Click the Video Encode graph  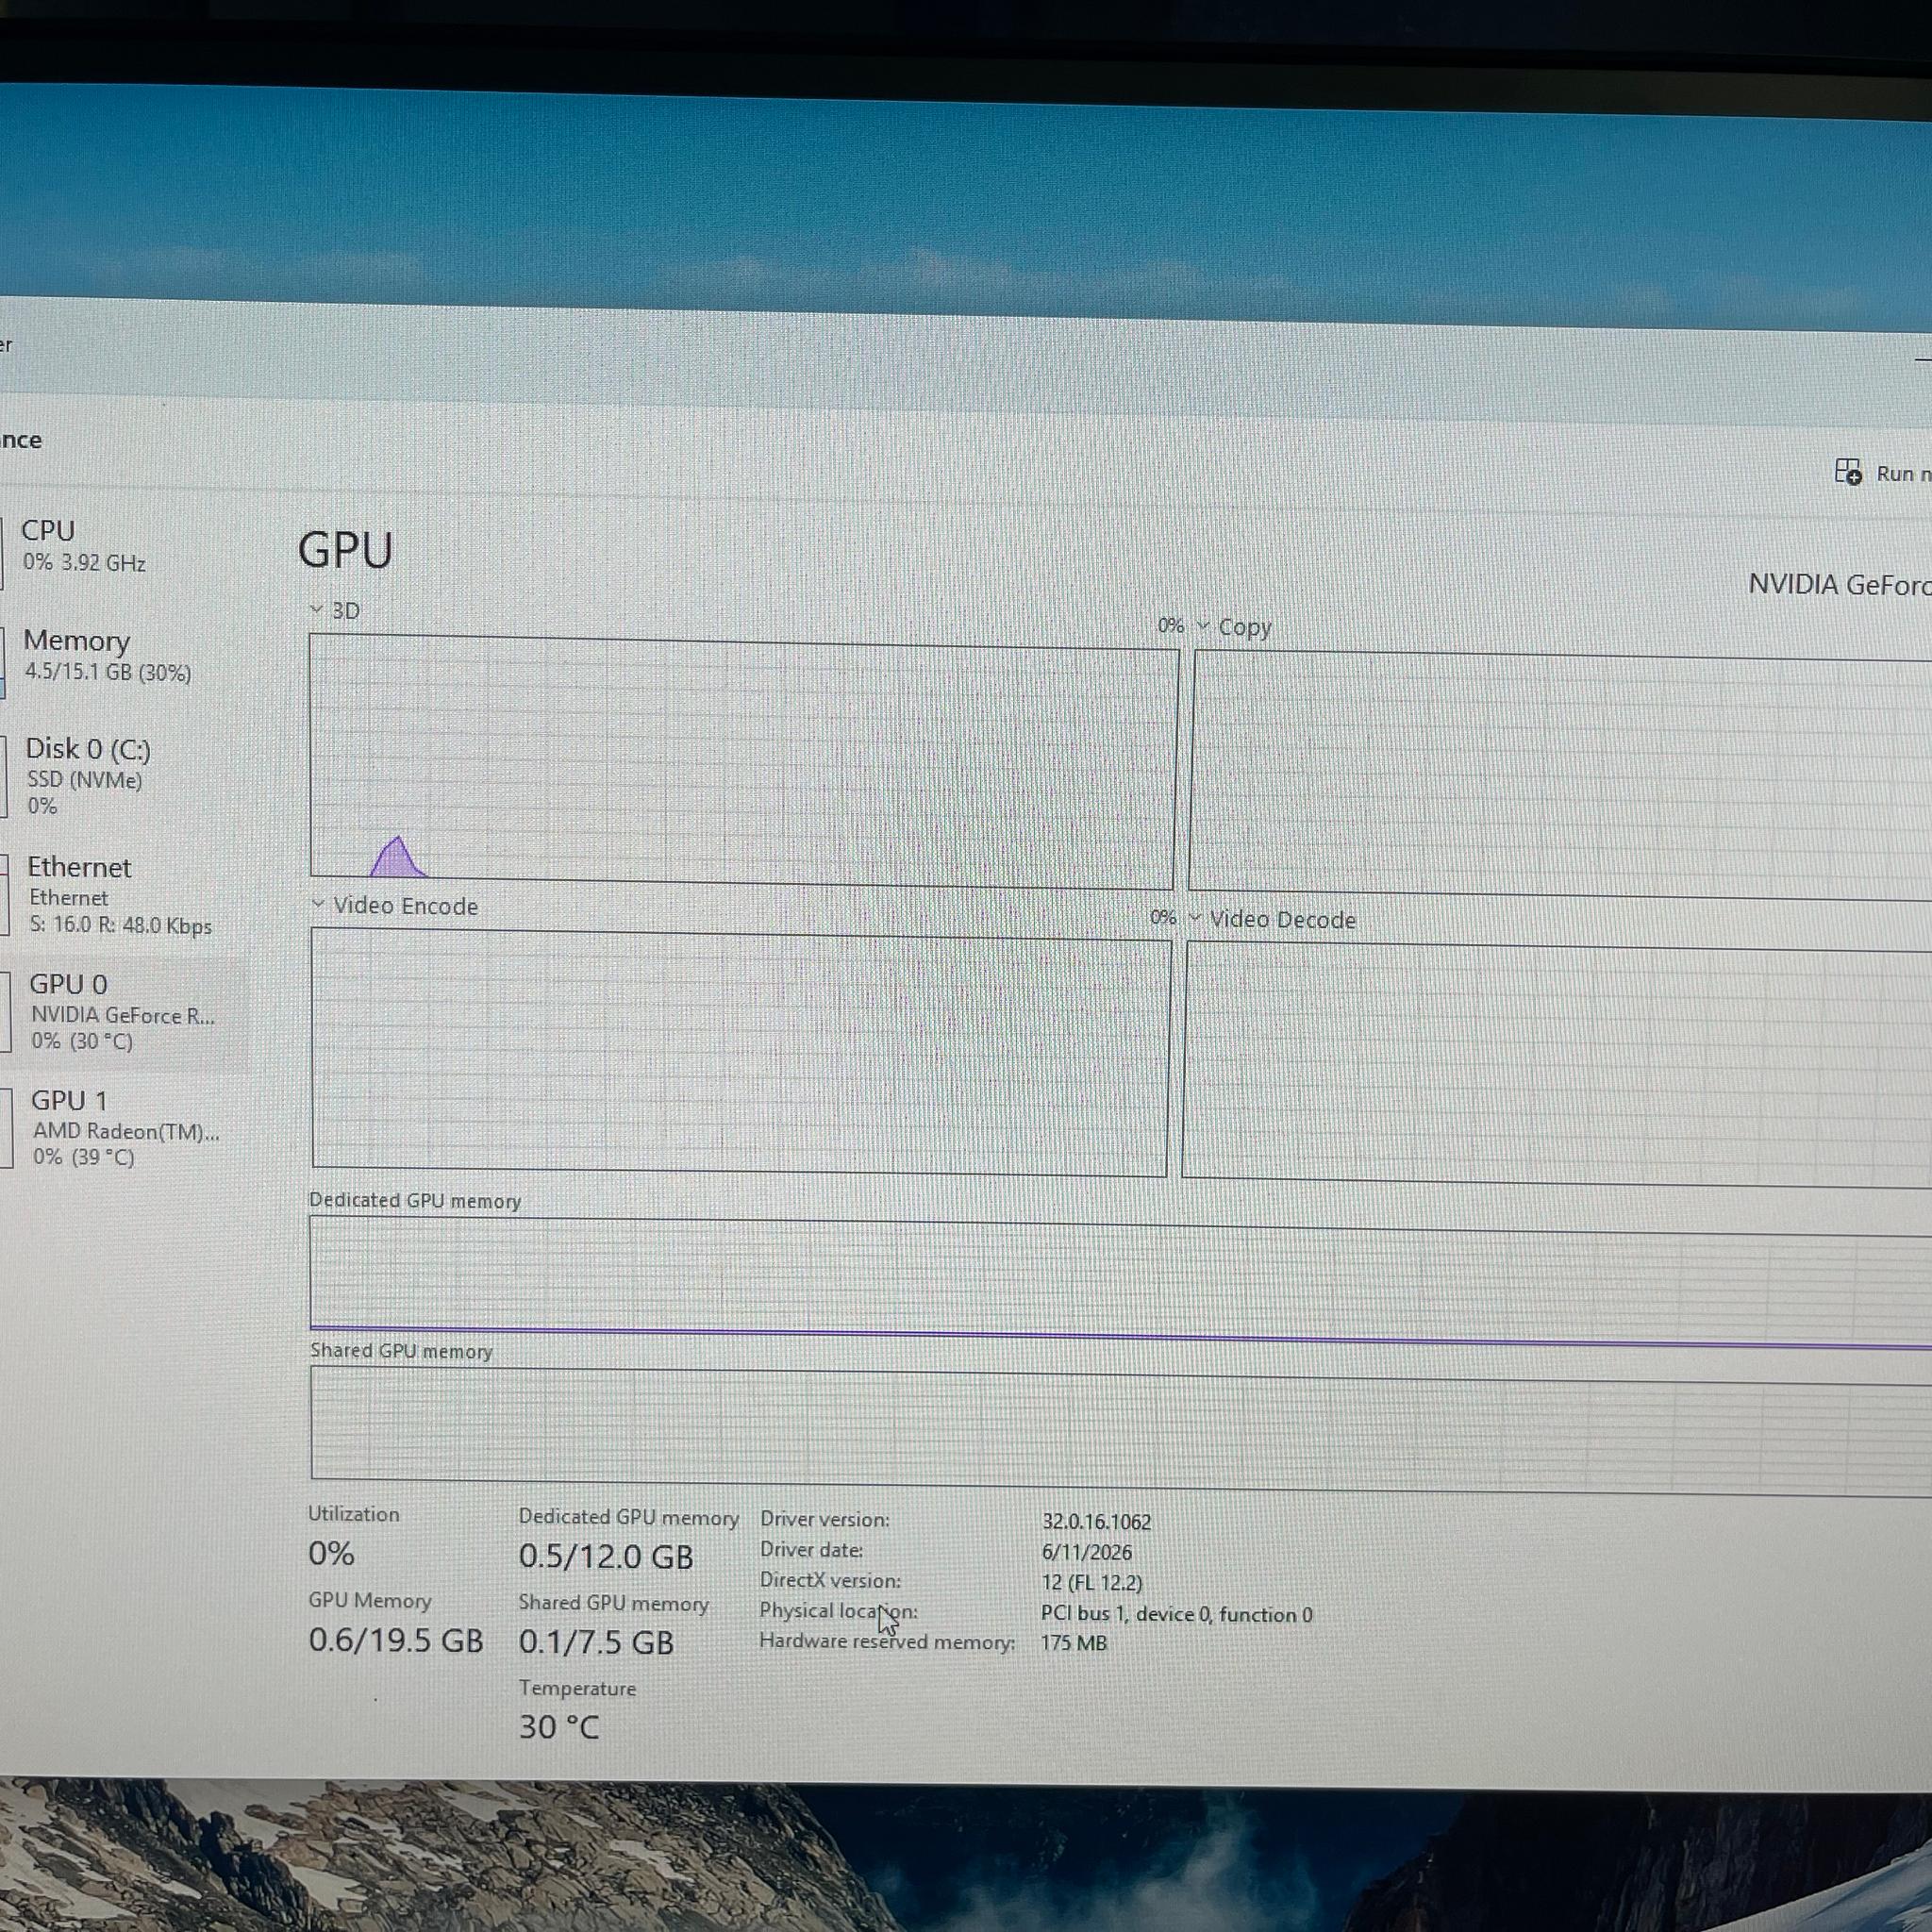click(x=740, y=1052)
